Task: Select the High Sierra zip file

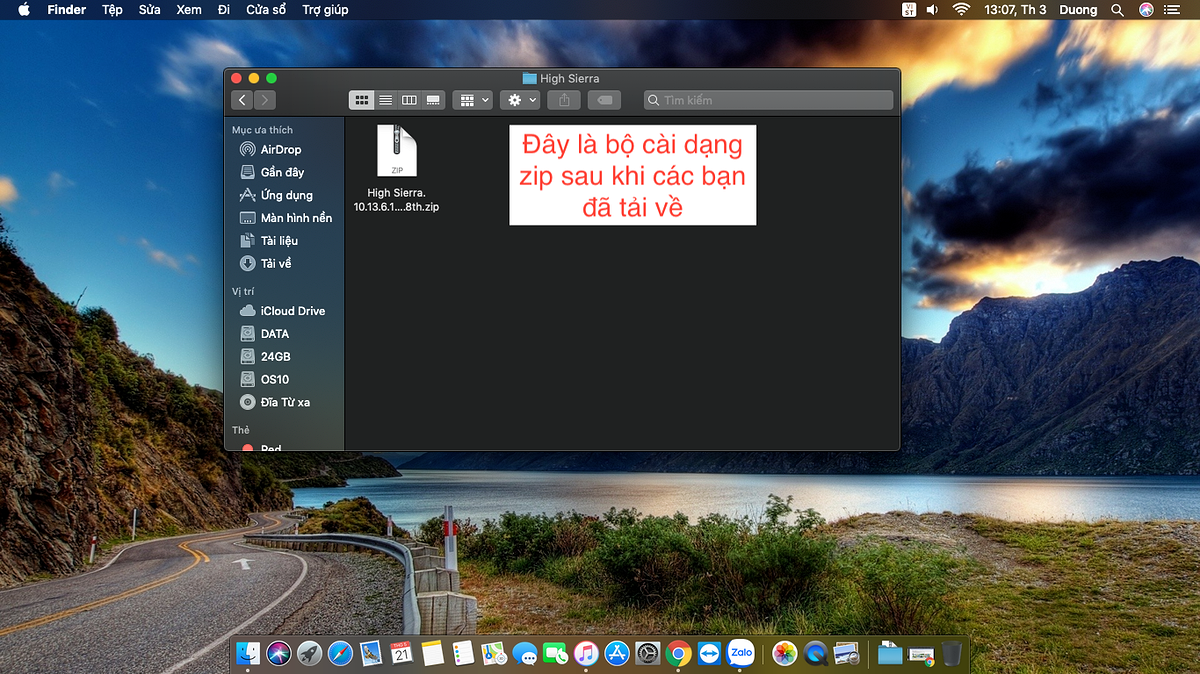Action: (x=397, y=168)
